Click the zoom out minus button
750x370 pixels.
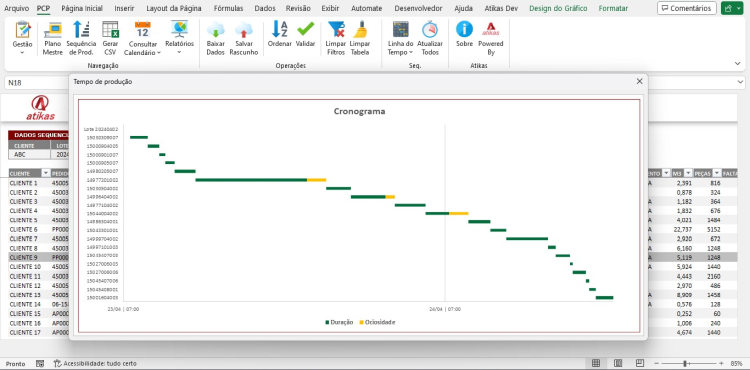(657, 363)
